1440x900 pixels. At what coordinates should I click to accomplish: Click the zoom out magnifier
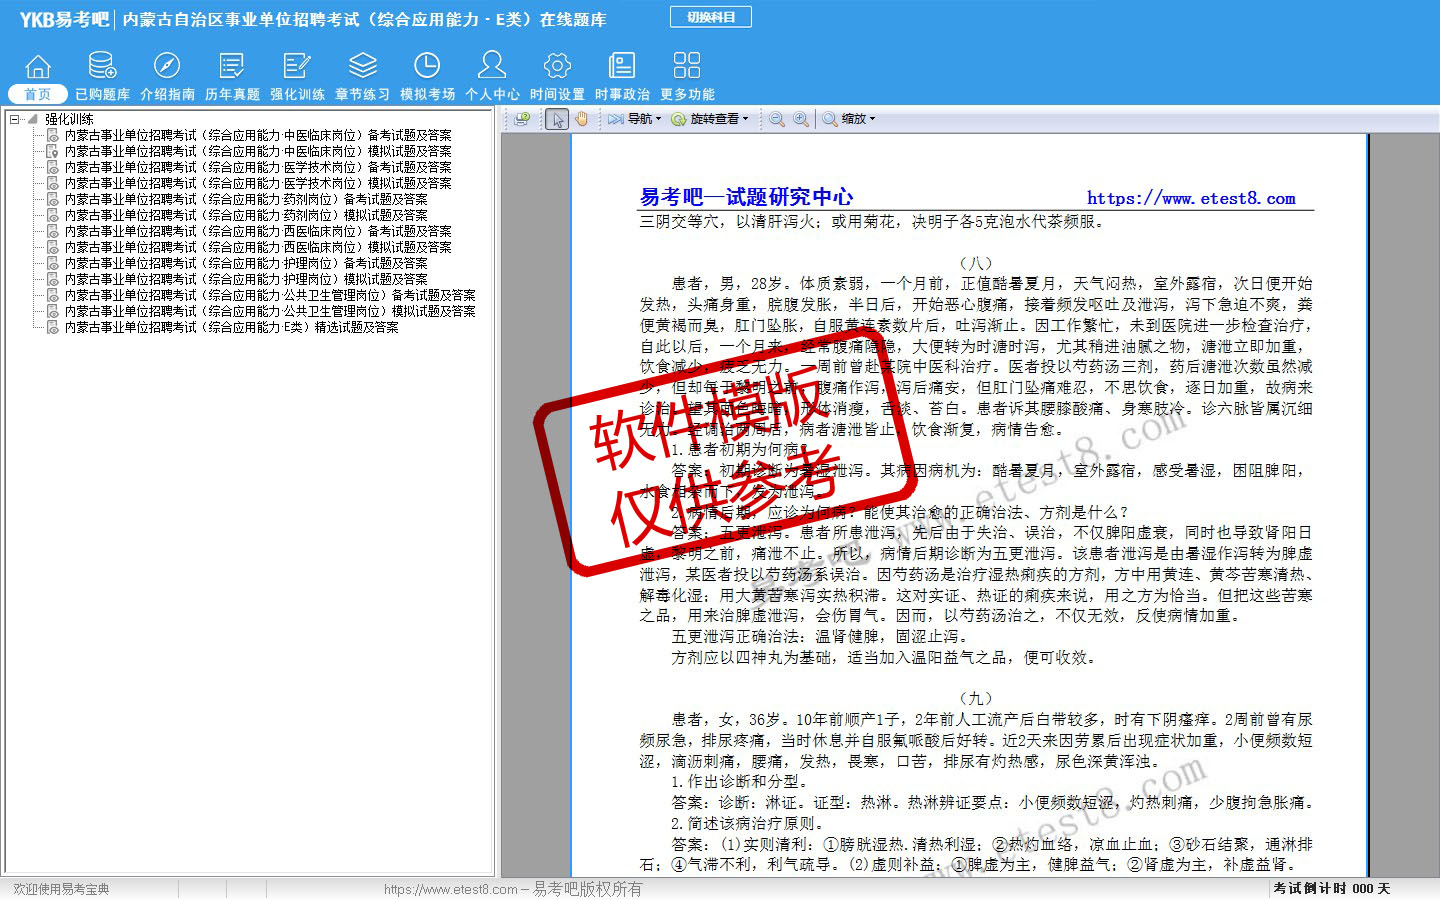coord(776,119)
